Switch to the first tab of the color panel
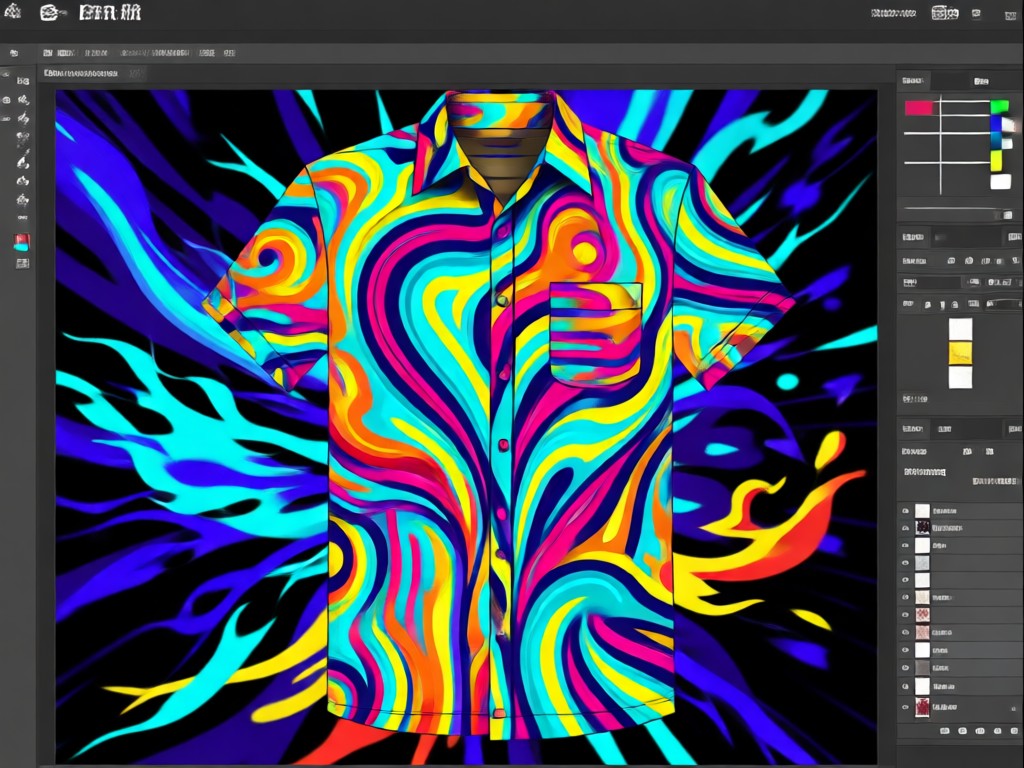The image size is (1024, 768). coord(912,81)
